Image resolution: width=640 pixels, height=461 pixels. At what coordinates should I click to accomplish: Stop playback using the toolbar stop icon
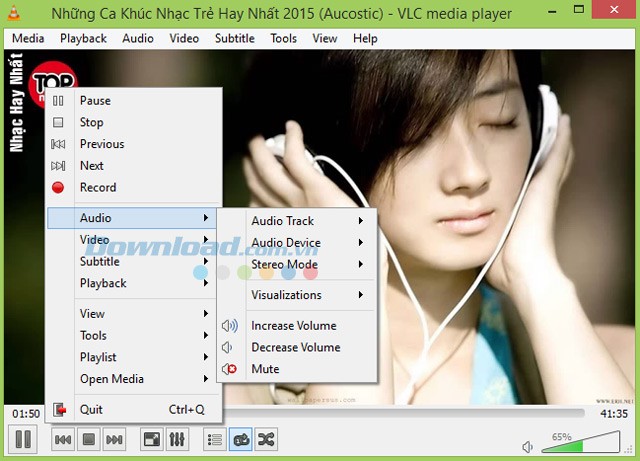[x=88, y=439]
